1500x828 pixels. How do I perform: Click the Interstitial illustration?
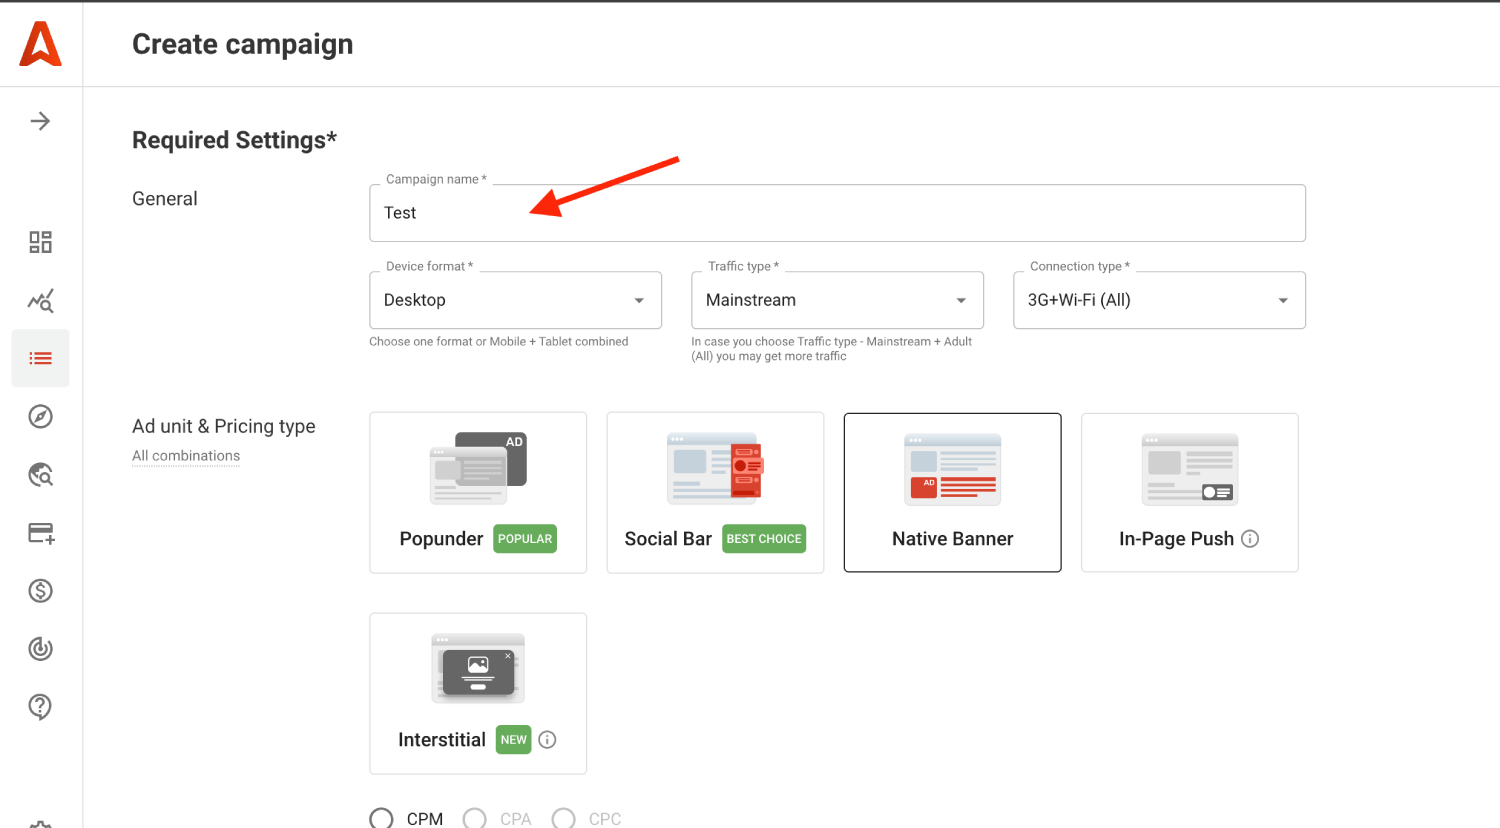[478, 669]
